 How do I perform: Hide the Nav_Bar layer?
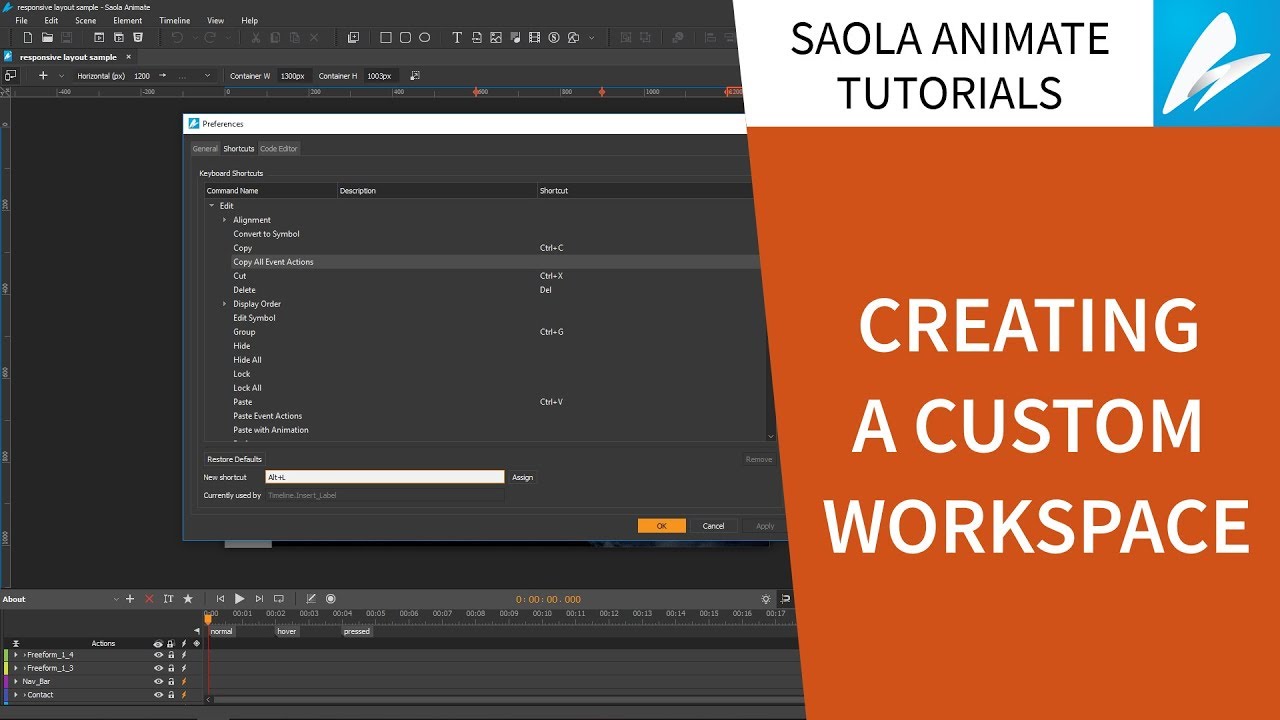coord(158,682)
